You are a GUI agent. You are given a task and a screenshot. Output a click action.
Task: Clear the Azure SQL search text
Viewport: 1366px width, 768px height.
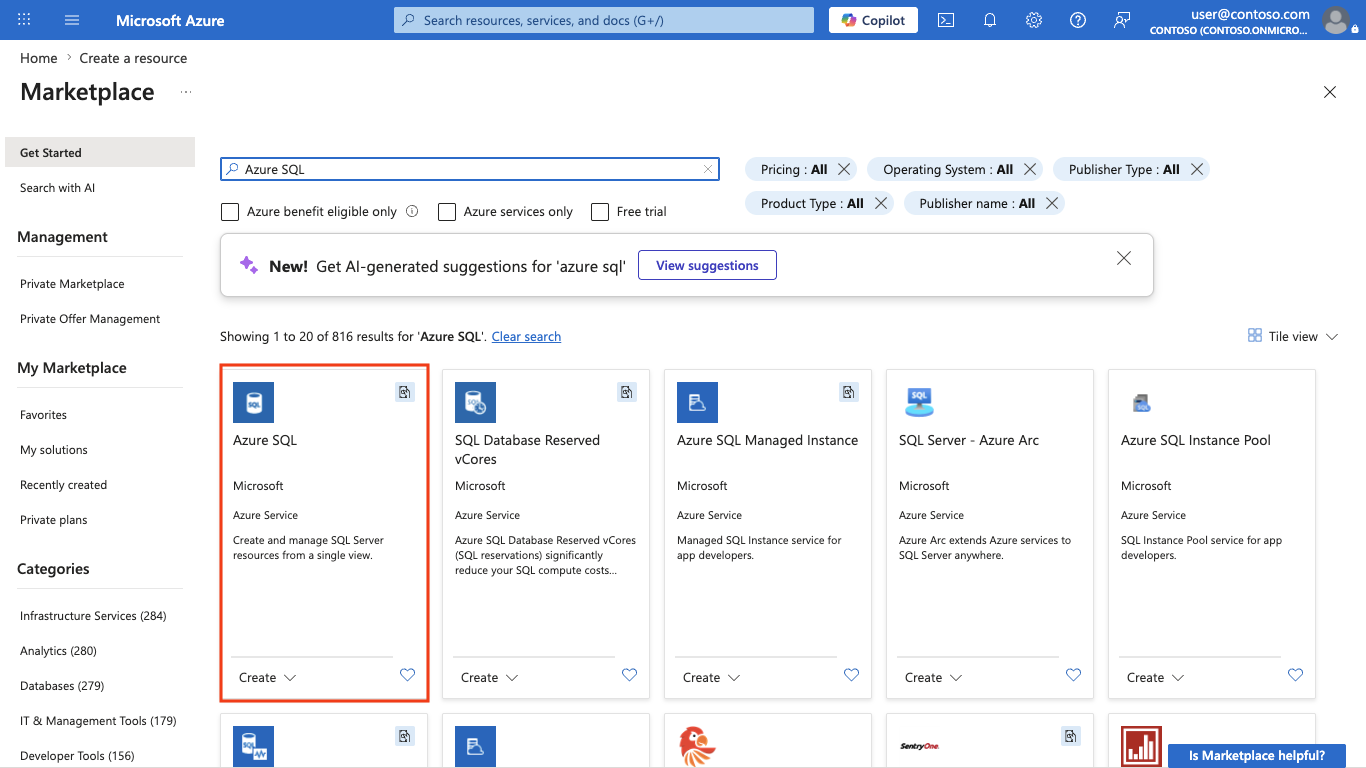[708, 169]
